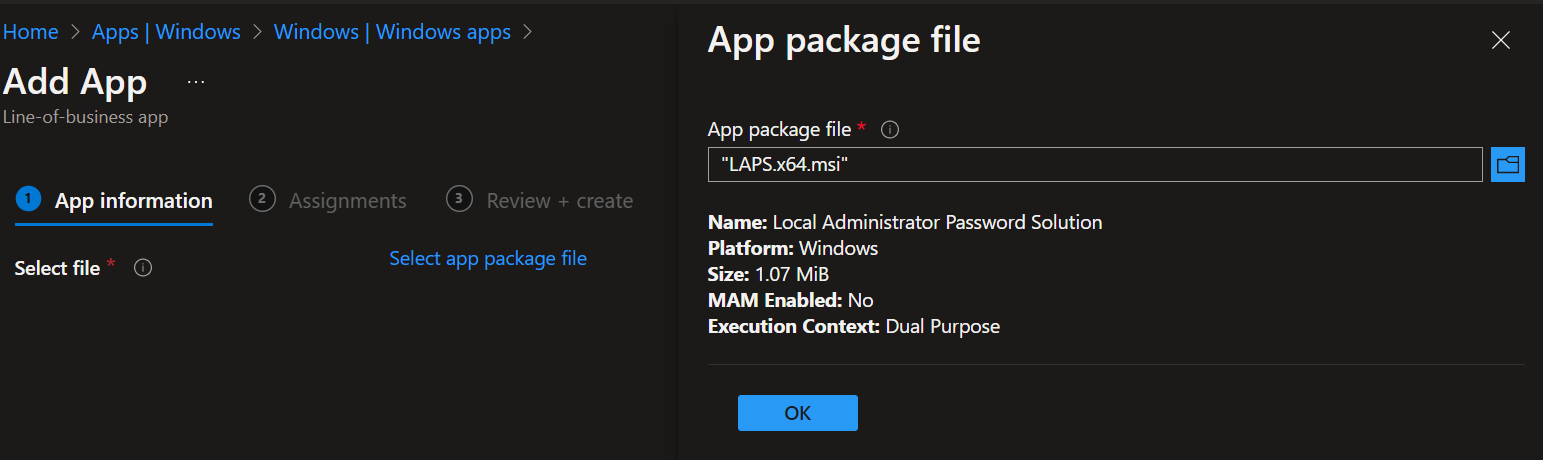Click Execution Context: Dual Purpose text

pos(854,326)
